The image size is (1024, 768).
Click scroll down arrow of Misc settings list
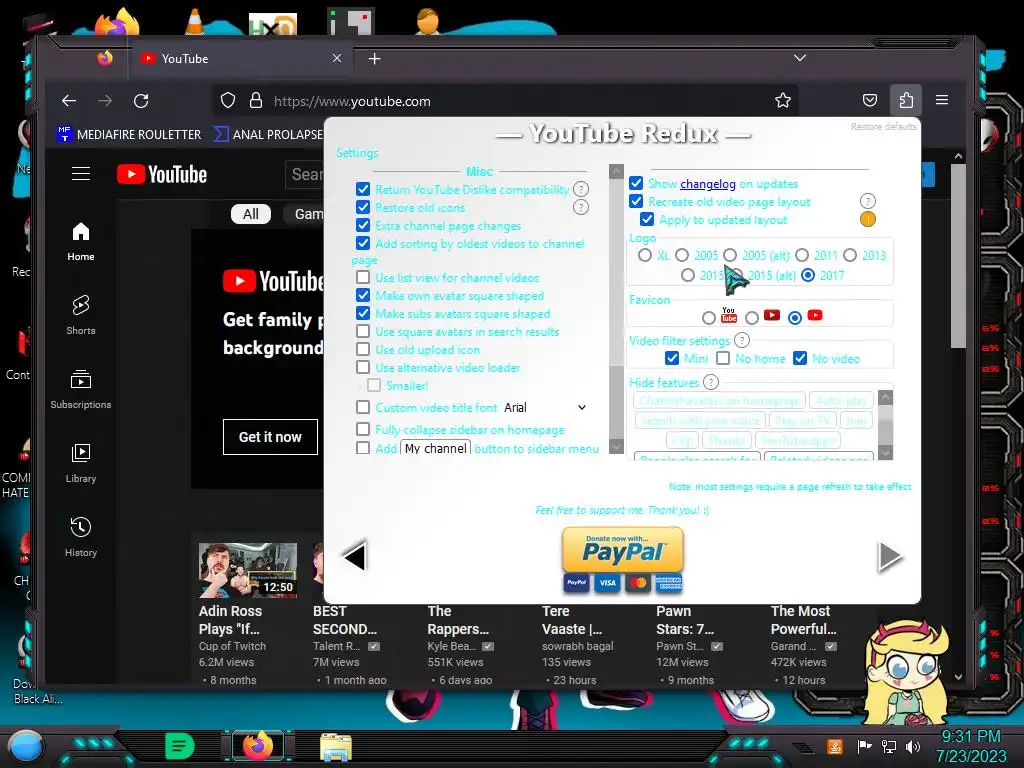[x=616, y=447]
